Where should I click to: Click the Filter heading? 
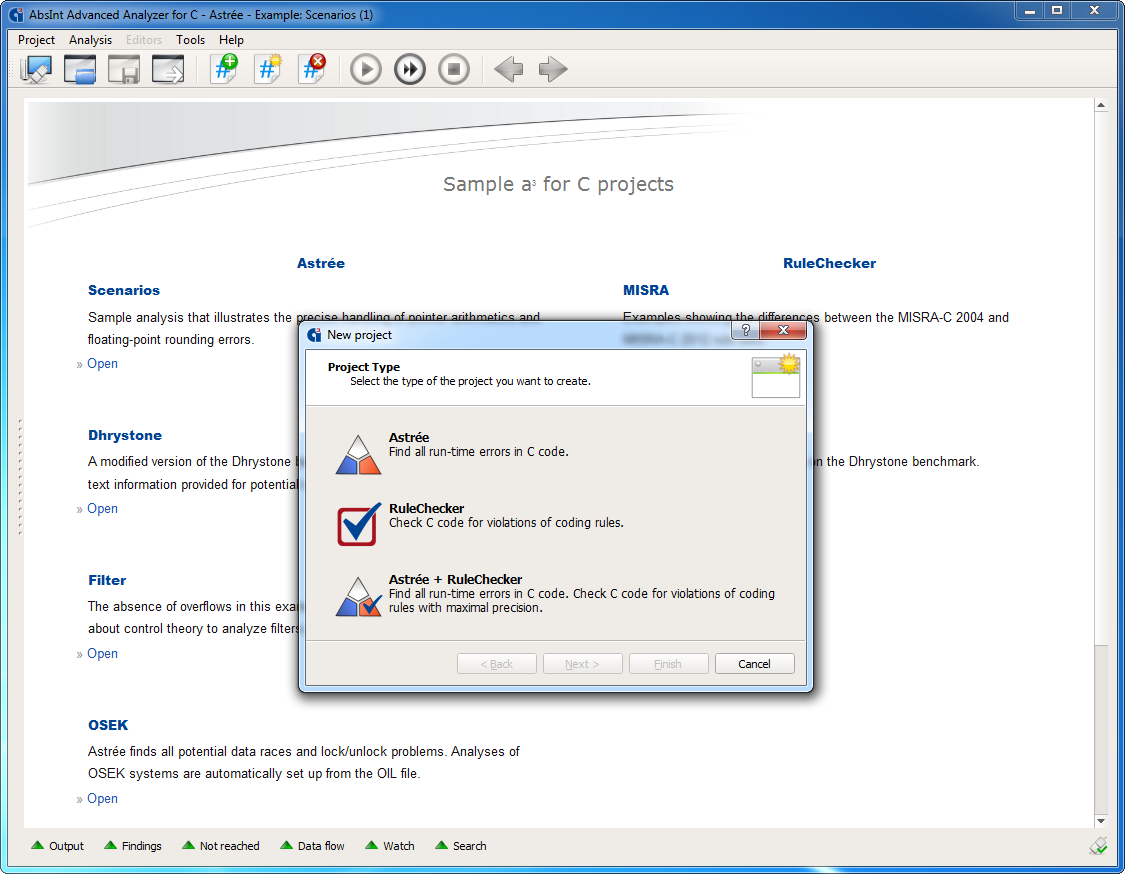coord(107,581)
